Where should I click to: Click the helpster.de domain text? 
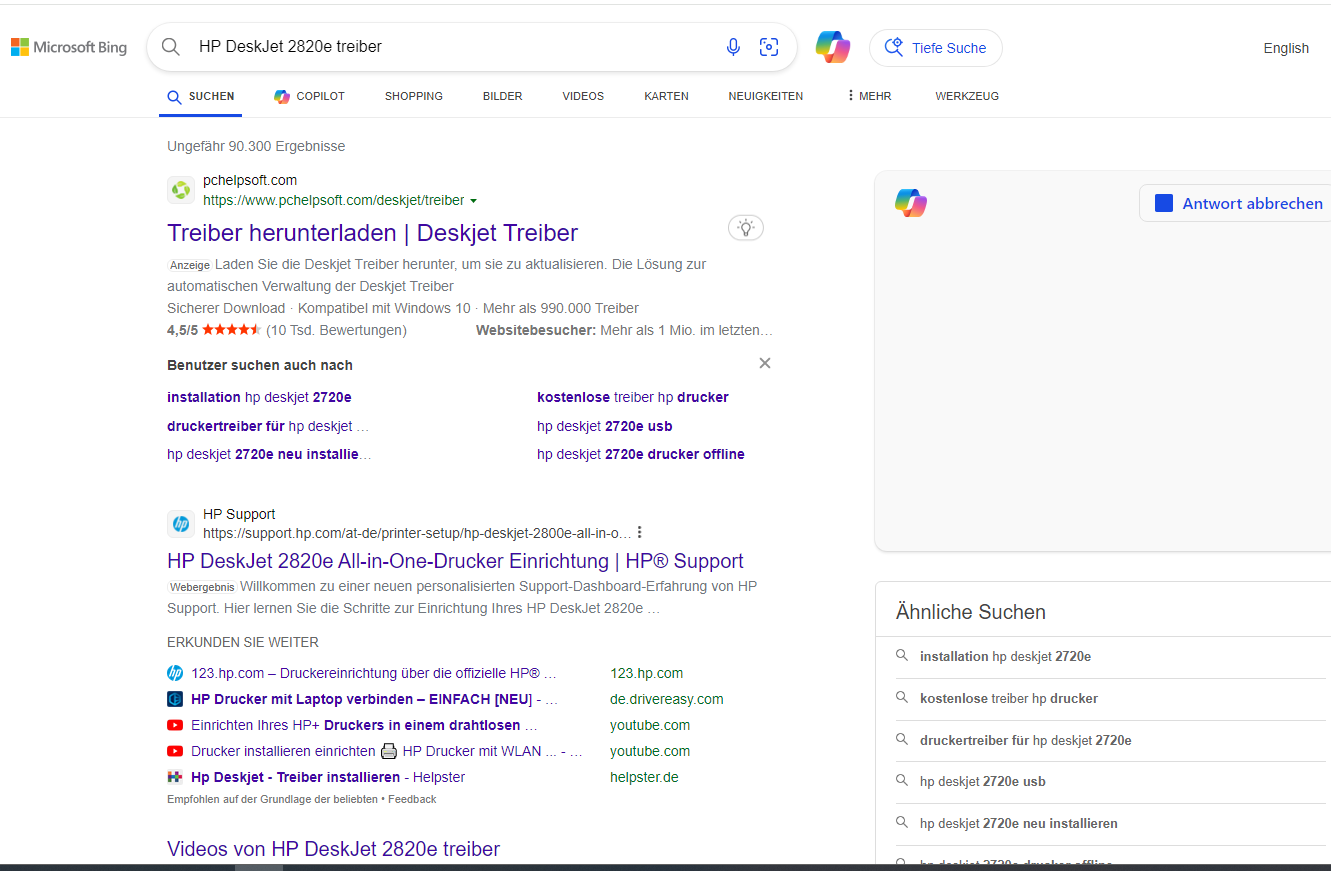644,778
